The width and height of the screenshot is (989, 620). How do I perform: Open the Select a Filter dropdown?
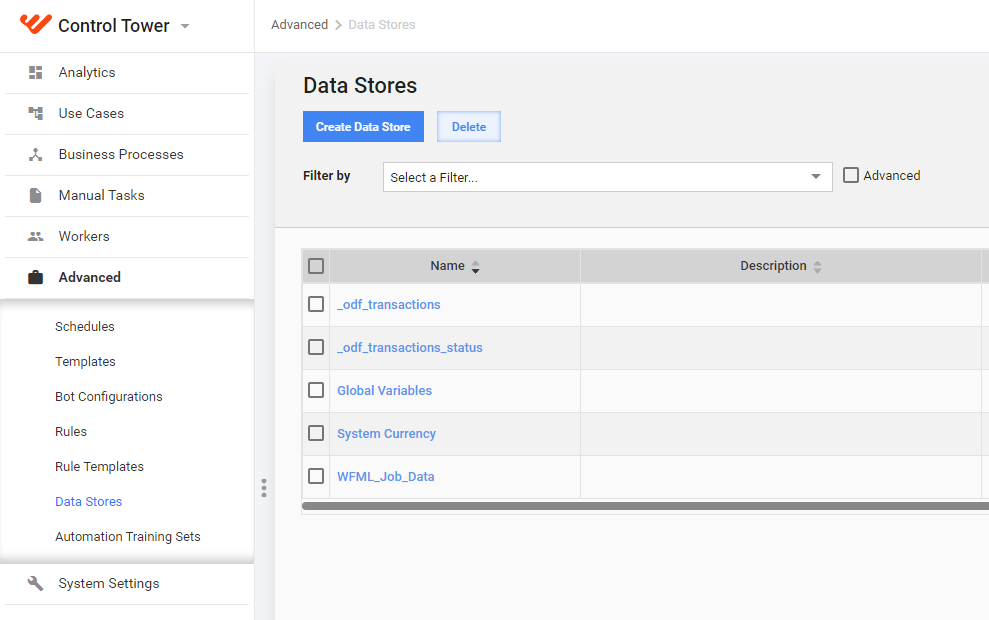click(x=607, y=177)
